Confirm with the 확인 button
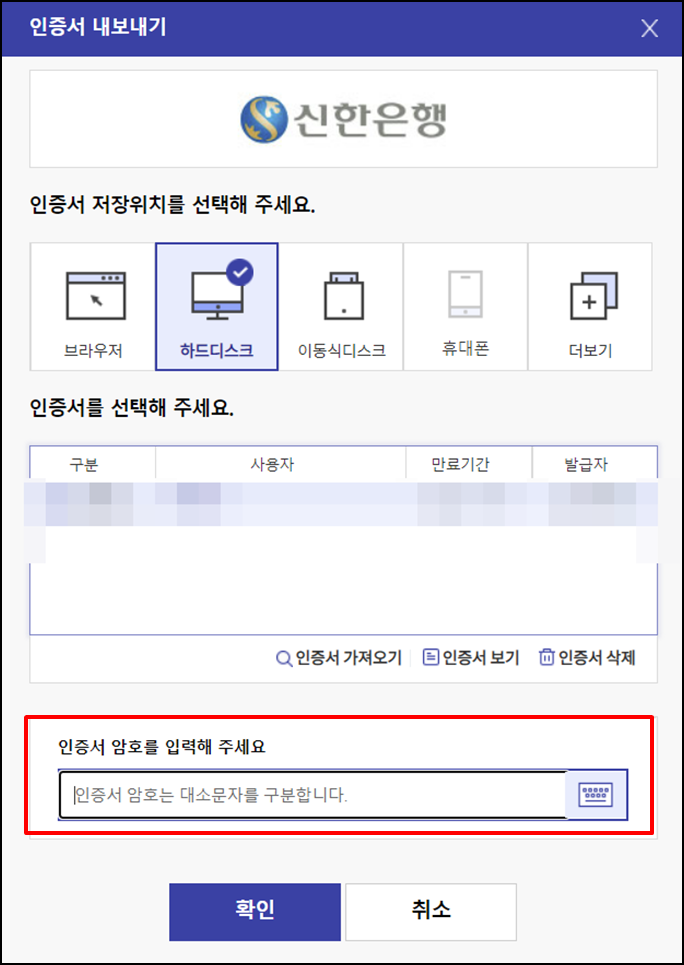The image size is (684, 965). click(x=255, y=912)
